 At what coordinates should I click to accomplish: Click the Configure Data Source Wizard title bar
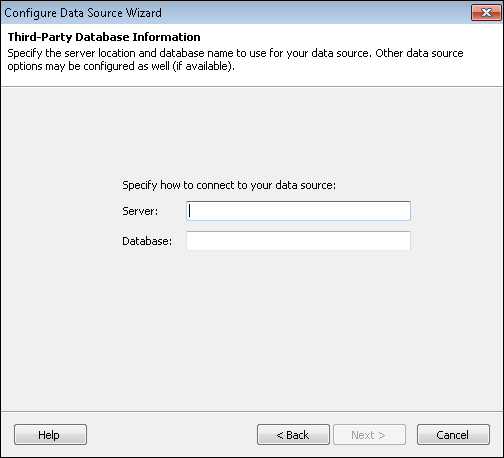coord(233,13)
